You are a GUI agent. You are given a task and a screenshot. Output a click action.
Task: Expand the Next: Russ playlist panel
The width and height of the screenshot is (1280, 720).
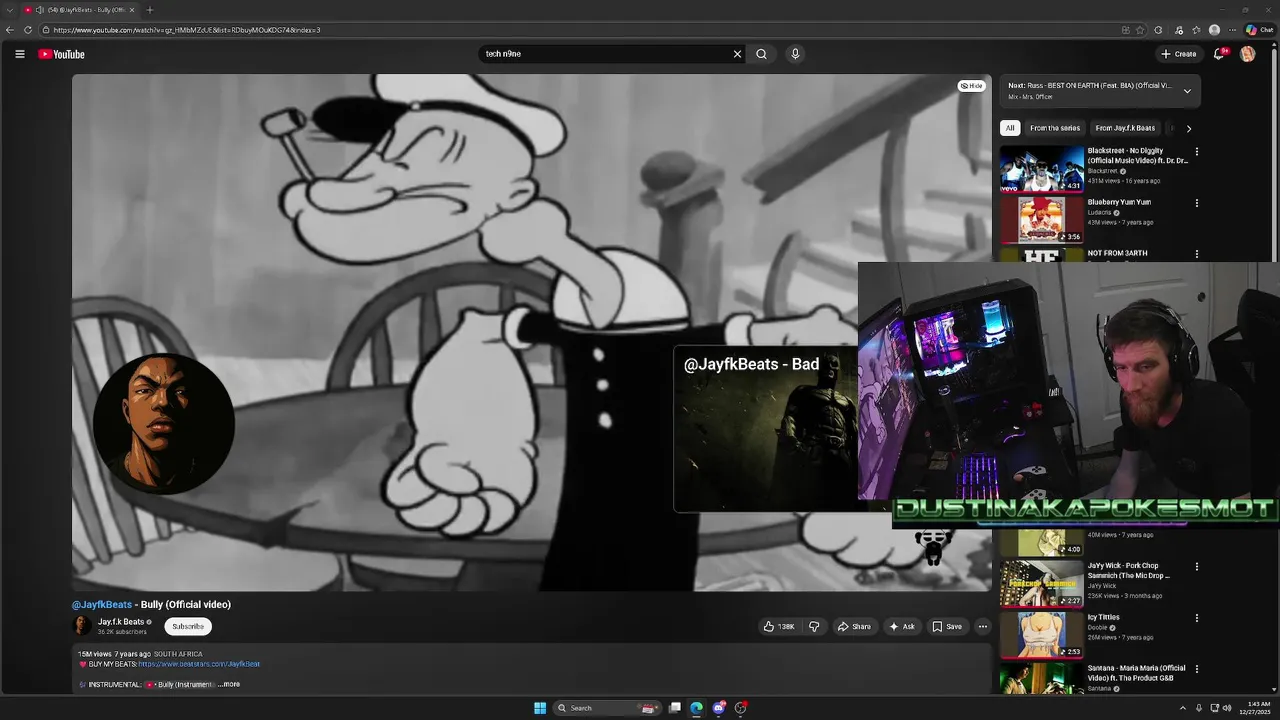coord(1187,91)
